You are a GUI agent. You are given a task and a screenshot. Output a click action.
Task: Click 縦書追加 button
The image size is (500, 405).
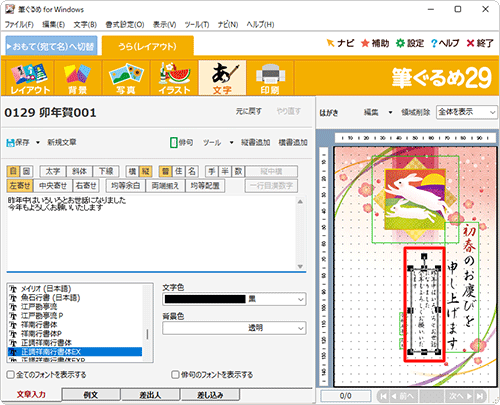click(256, 143)
